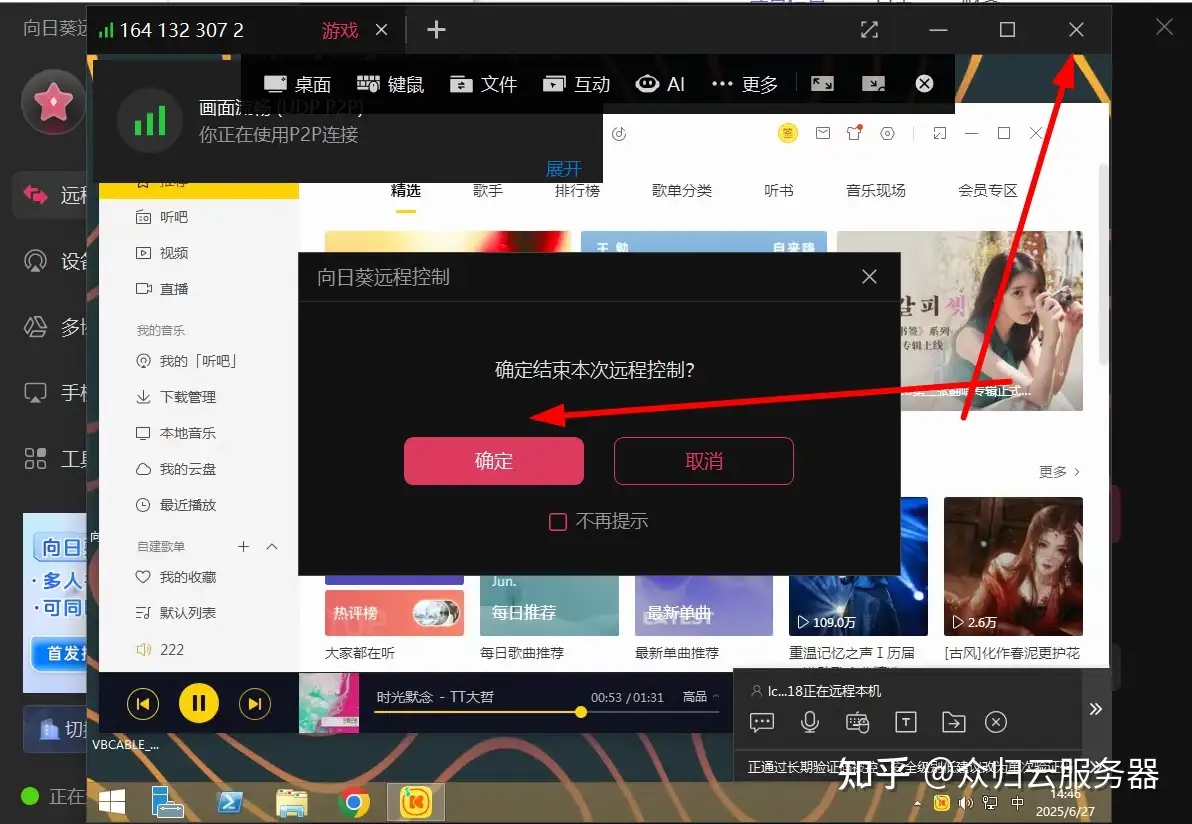Pause the currently playing song 时光默念
The height and width of the screenshot is (824, 1192).
click(198, 703)
